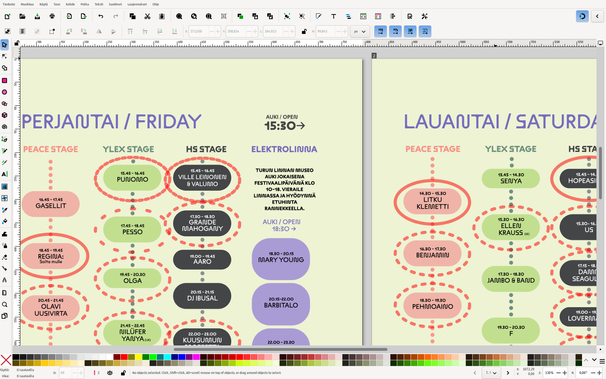This screenshot has width=606, height=379.
Task: Open the units dropdown in controls bar
Action: click(360, 31)
